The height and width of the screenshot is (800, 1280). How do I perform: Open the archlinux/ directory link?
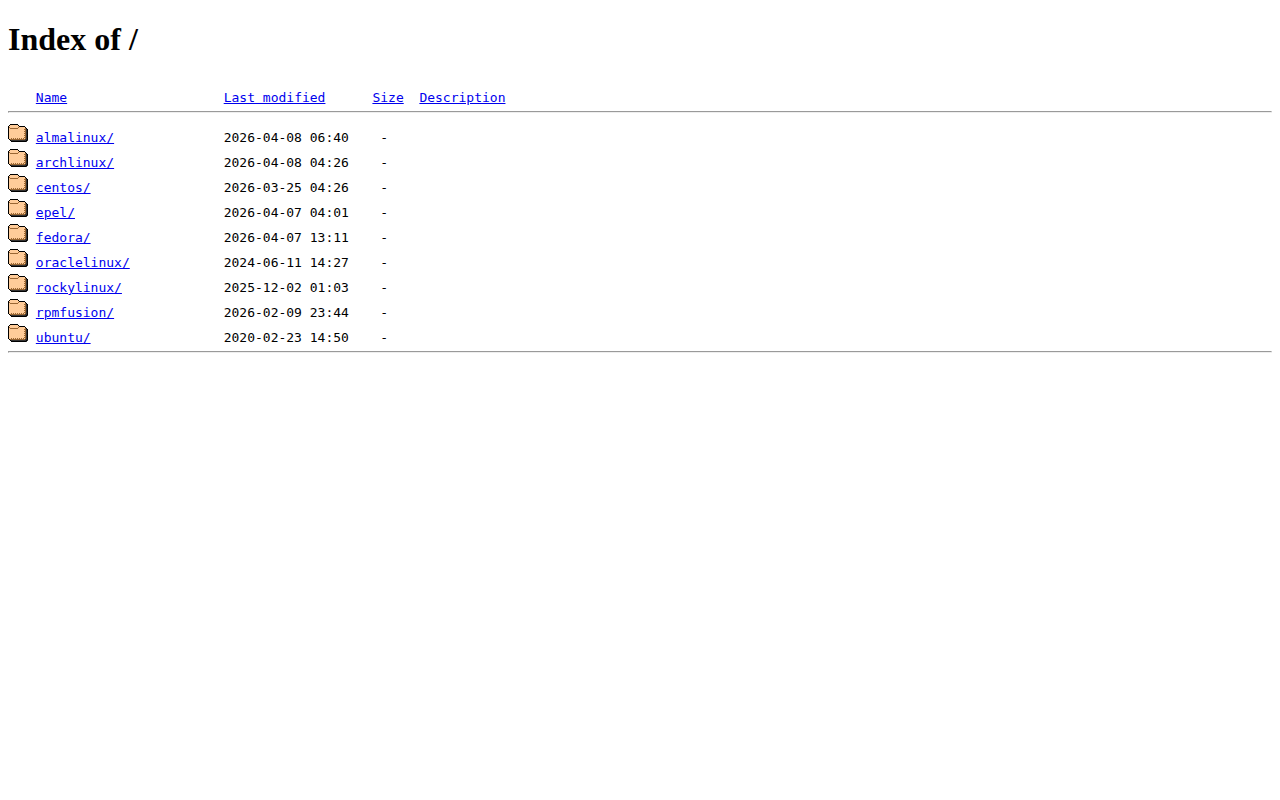click(75, 163)
